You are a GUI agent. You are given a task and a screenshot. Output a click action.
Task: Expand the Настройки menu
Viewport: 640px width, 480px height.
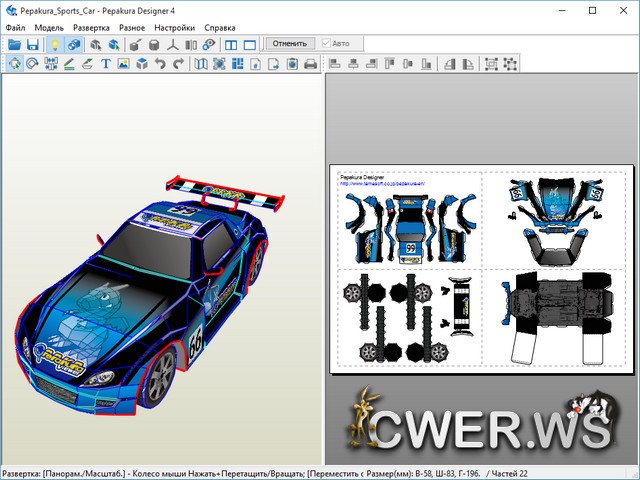(x=175, y=28)
